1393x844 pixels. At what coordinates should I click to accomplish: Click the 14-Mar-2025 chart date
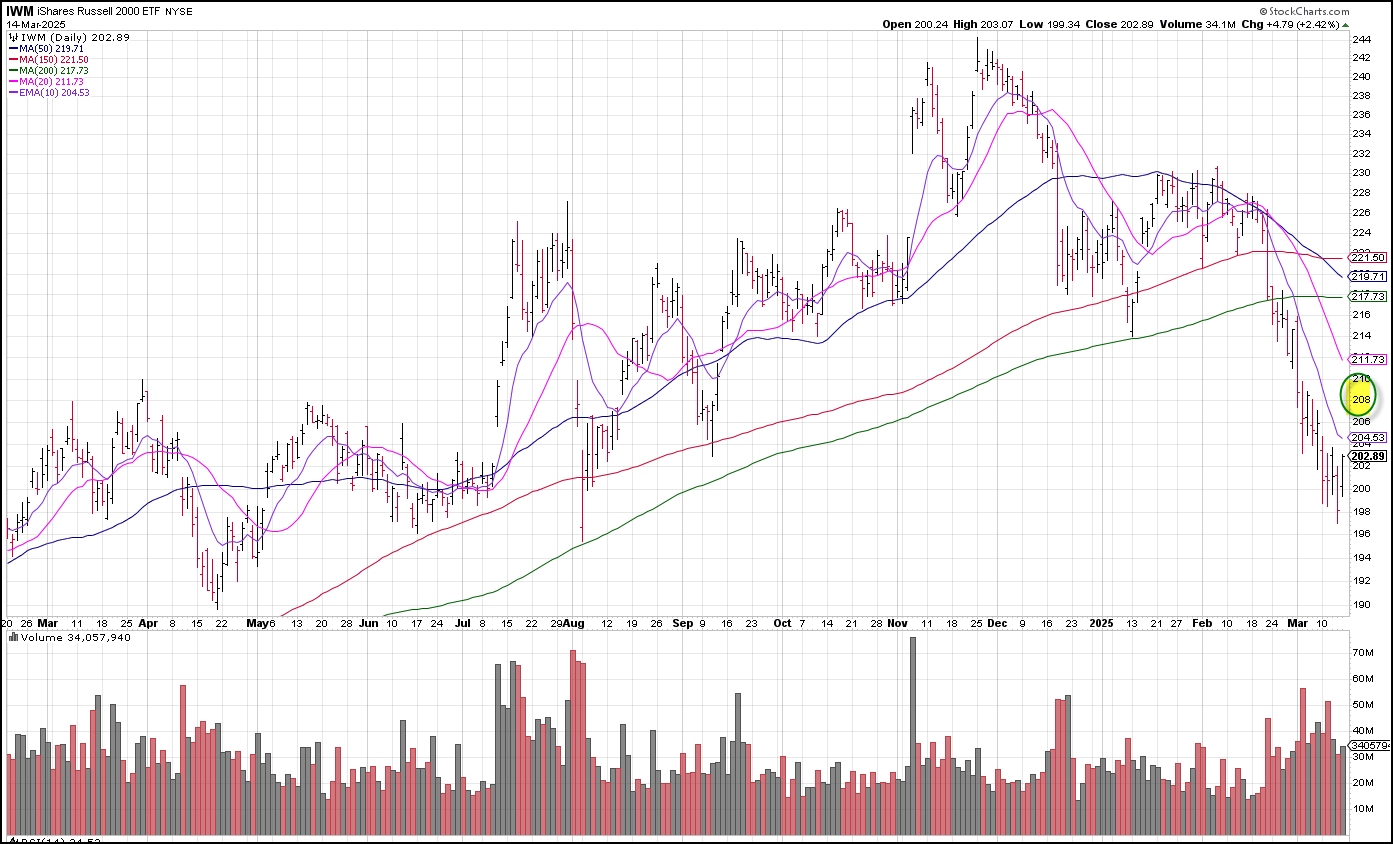pyautogui.click(x=34, y=24)
